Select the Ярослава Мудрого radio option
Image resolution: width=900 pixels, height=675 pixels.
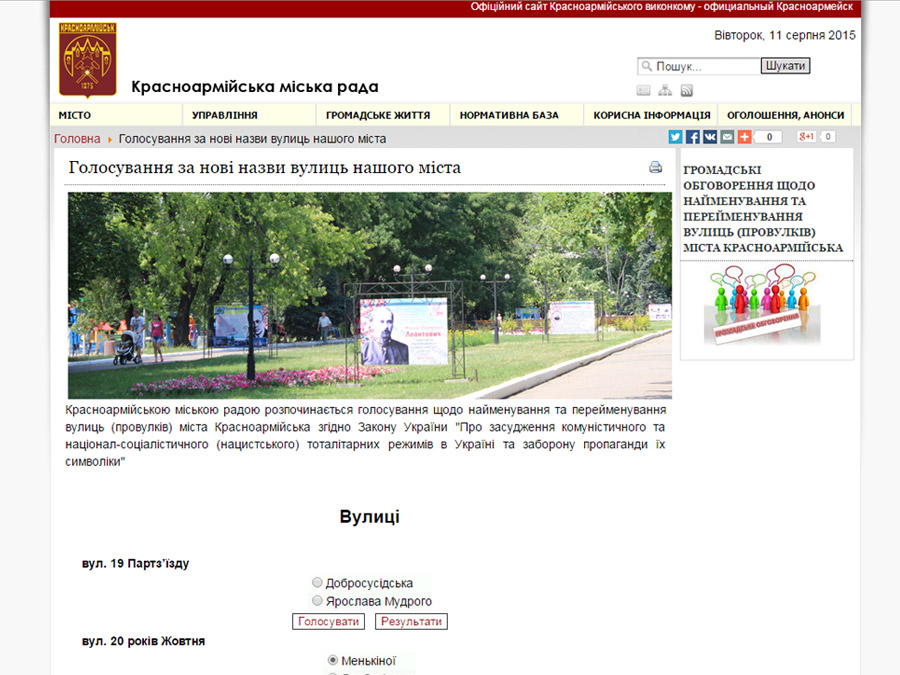pyautogui.click(x=317, y=601)
